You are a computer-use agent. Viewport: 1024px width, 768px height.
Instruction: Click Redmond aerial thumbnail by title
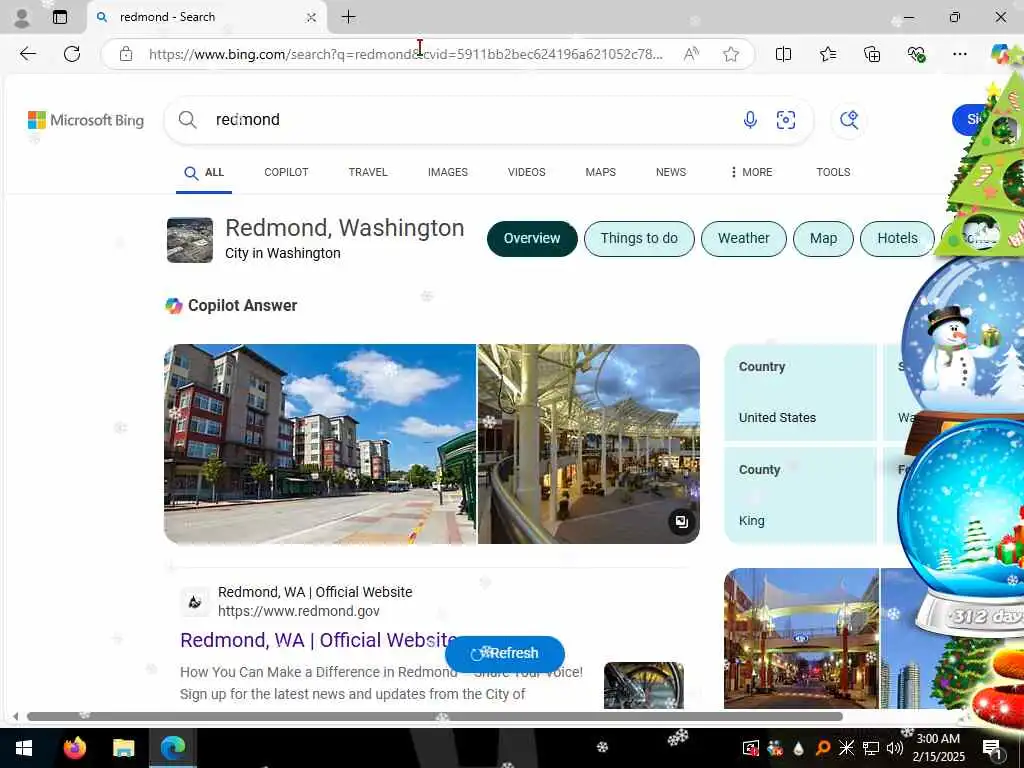(190, 240)
